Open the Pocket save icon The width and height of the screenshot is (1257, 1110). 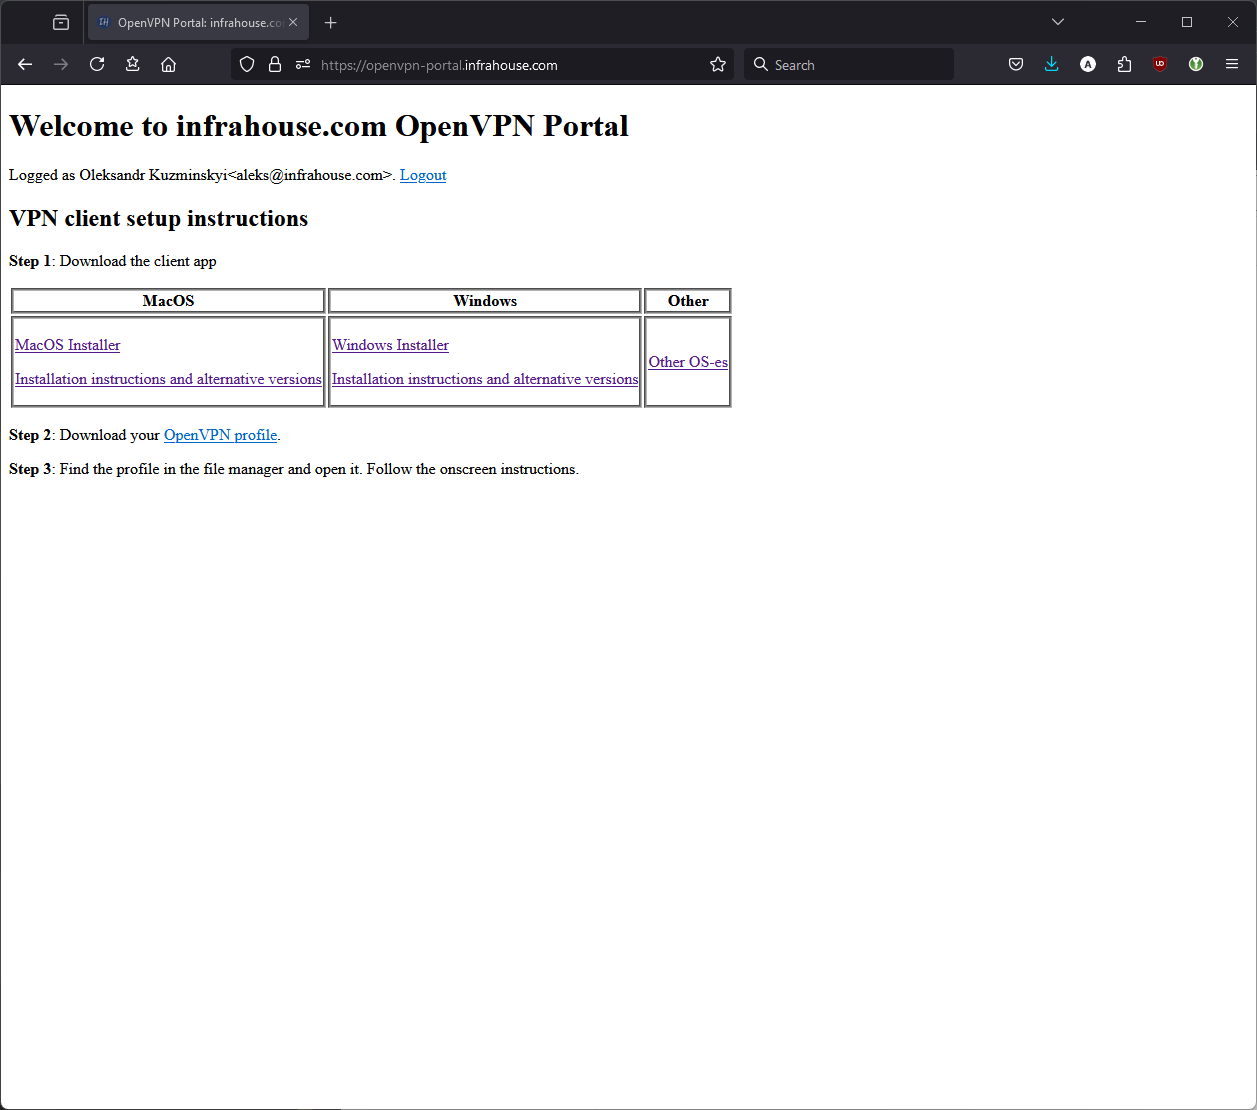(x=1016, y=64)
